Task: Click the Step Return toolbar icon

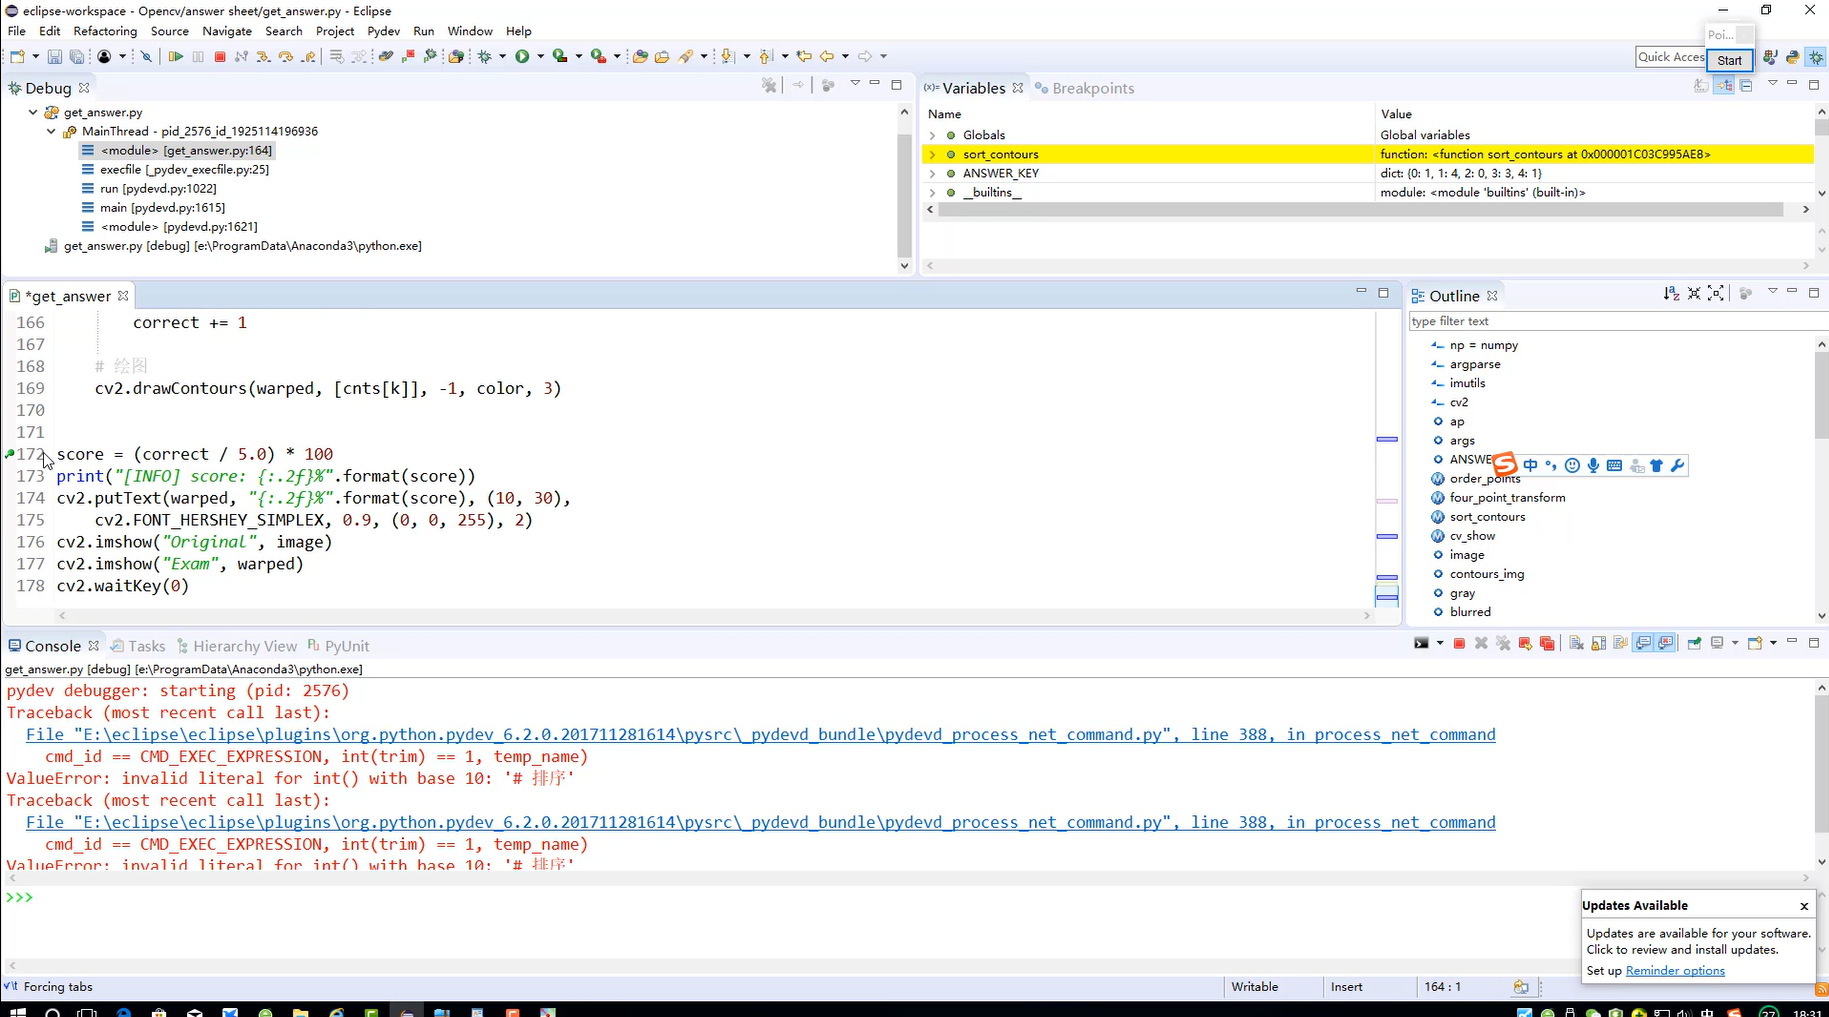Action: tap(308, 57)
